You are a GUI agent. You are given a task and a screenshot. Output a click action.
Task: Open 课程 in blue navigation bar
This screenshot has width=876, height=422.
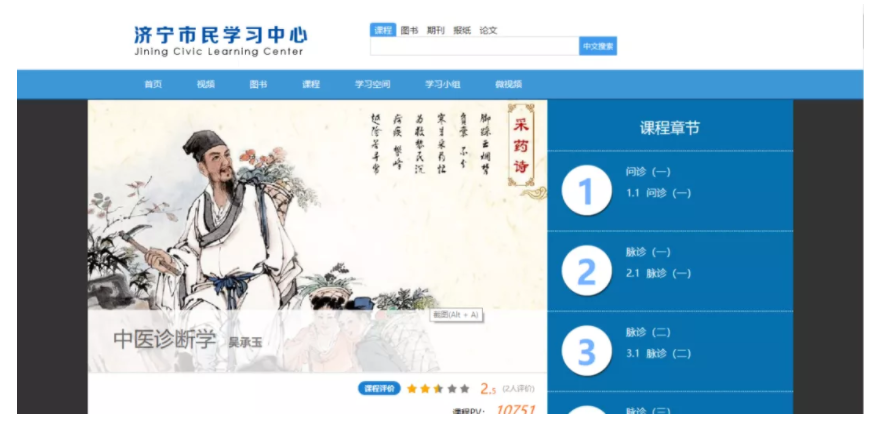click(x=311, y=84)
